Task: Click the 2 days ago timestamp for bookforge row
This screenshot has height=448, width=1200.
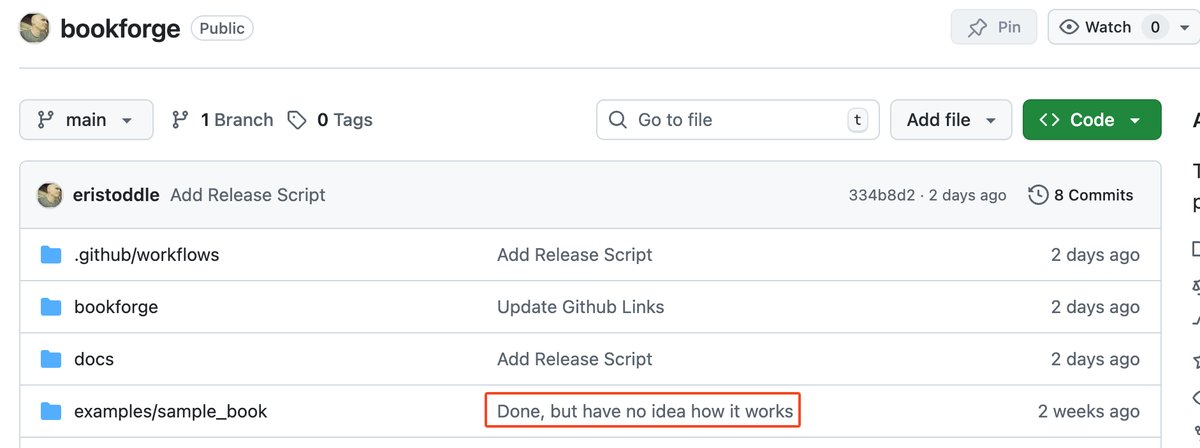Action: click(x=1095, y=307)
